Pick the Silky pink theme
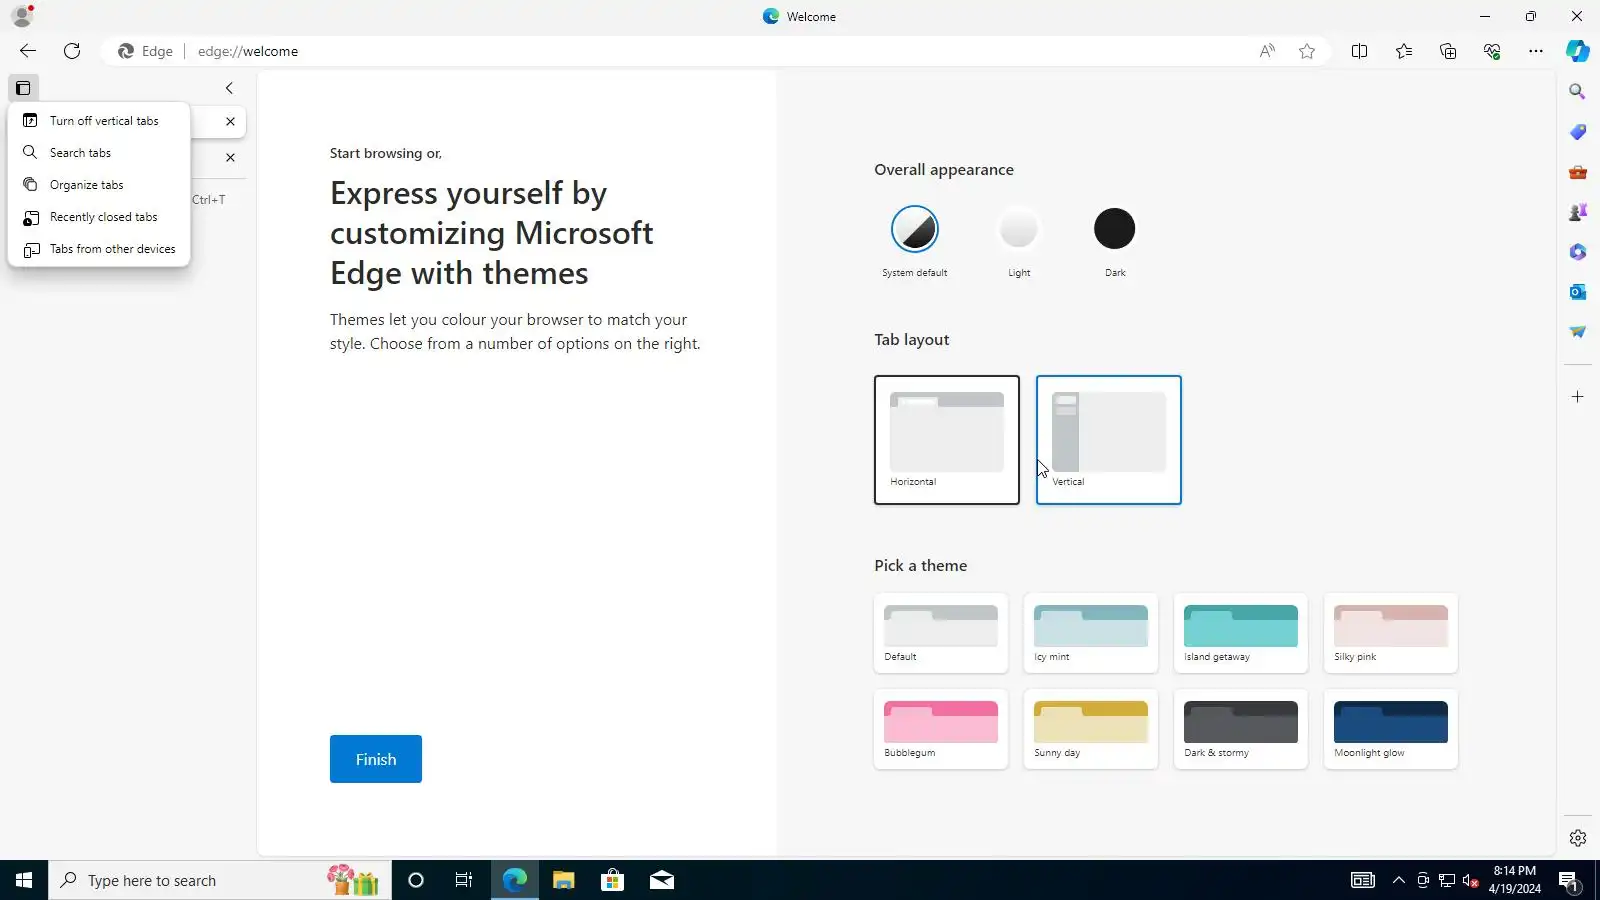Image resolution: width=1600 pixels, height=900 pixels. (x=1391, y=633)
